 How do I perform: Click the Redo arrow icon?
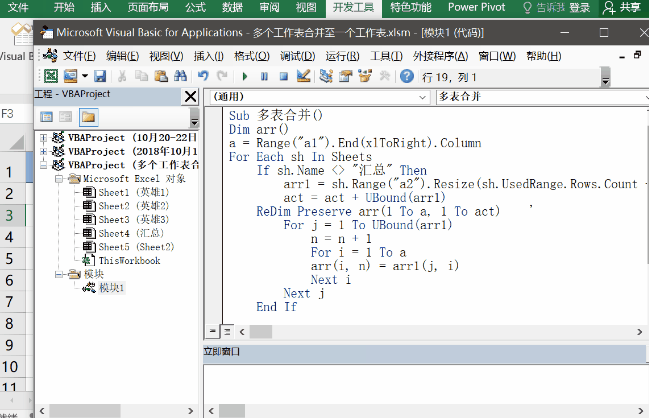pos(223,76)
